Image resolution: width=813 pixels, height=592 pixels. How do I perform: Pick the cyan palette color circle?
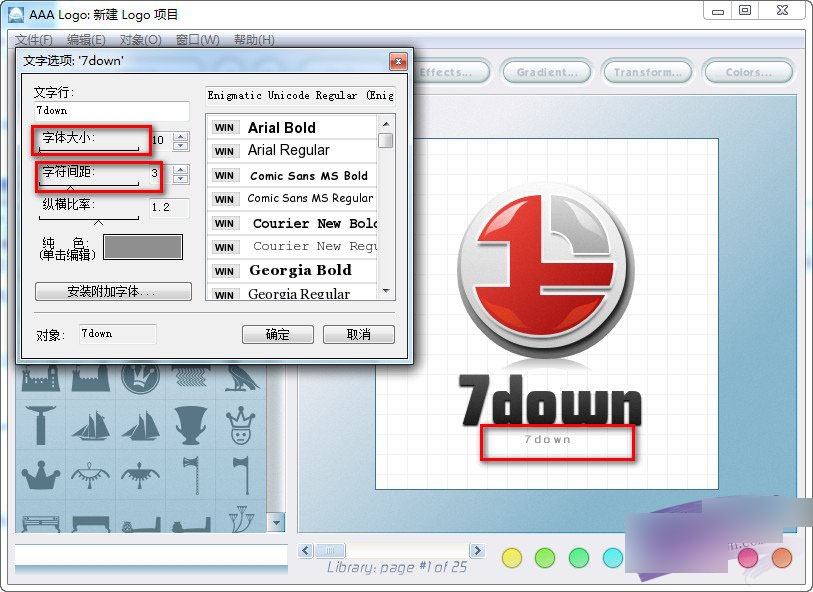[613, 558]
